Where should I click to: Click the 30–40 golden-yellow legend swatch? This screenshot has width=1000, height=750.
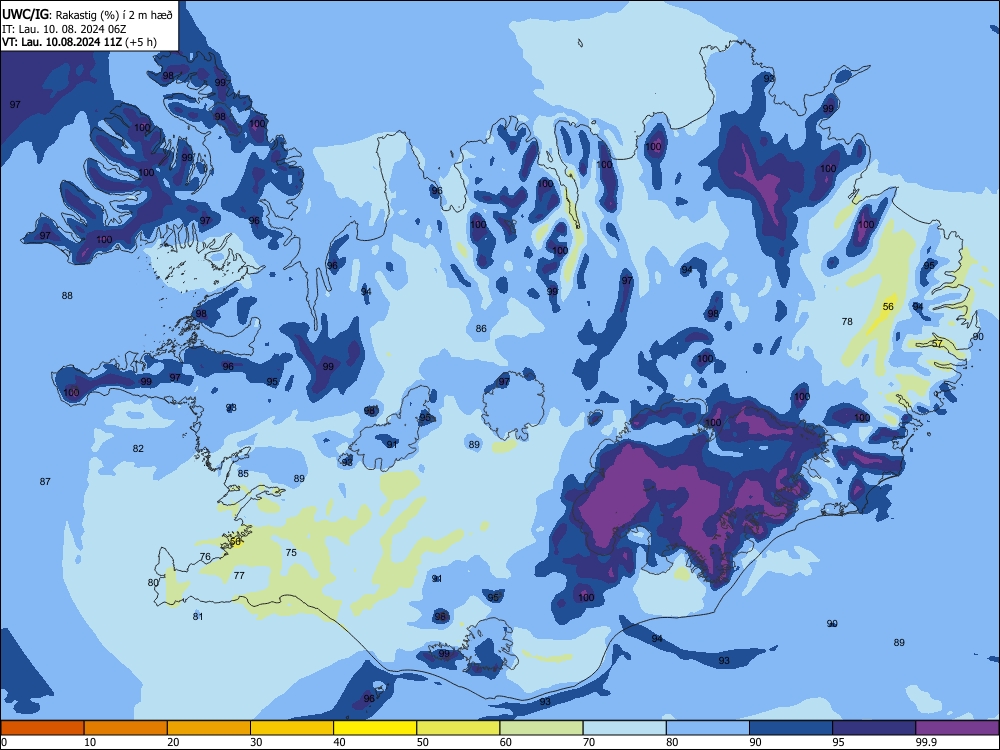click(x=292, y=728)
